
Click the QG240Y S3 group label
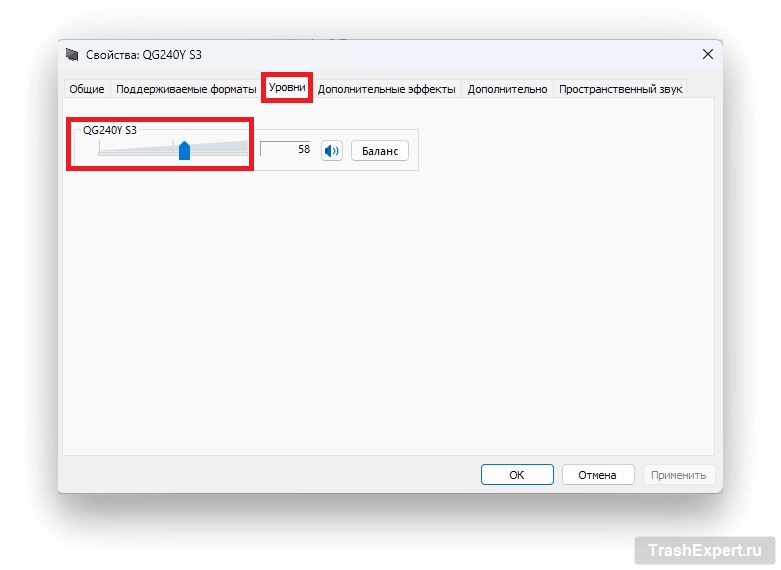click(110, 130)
